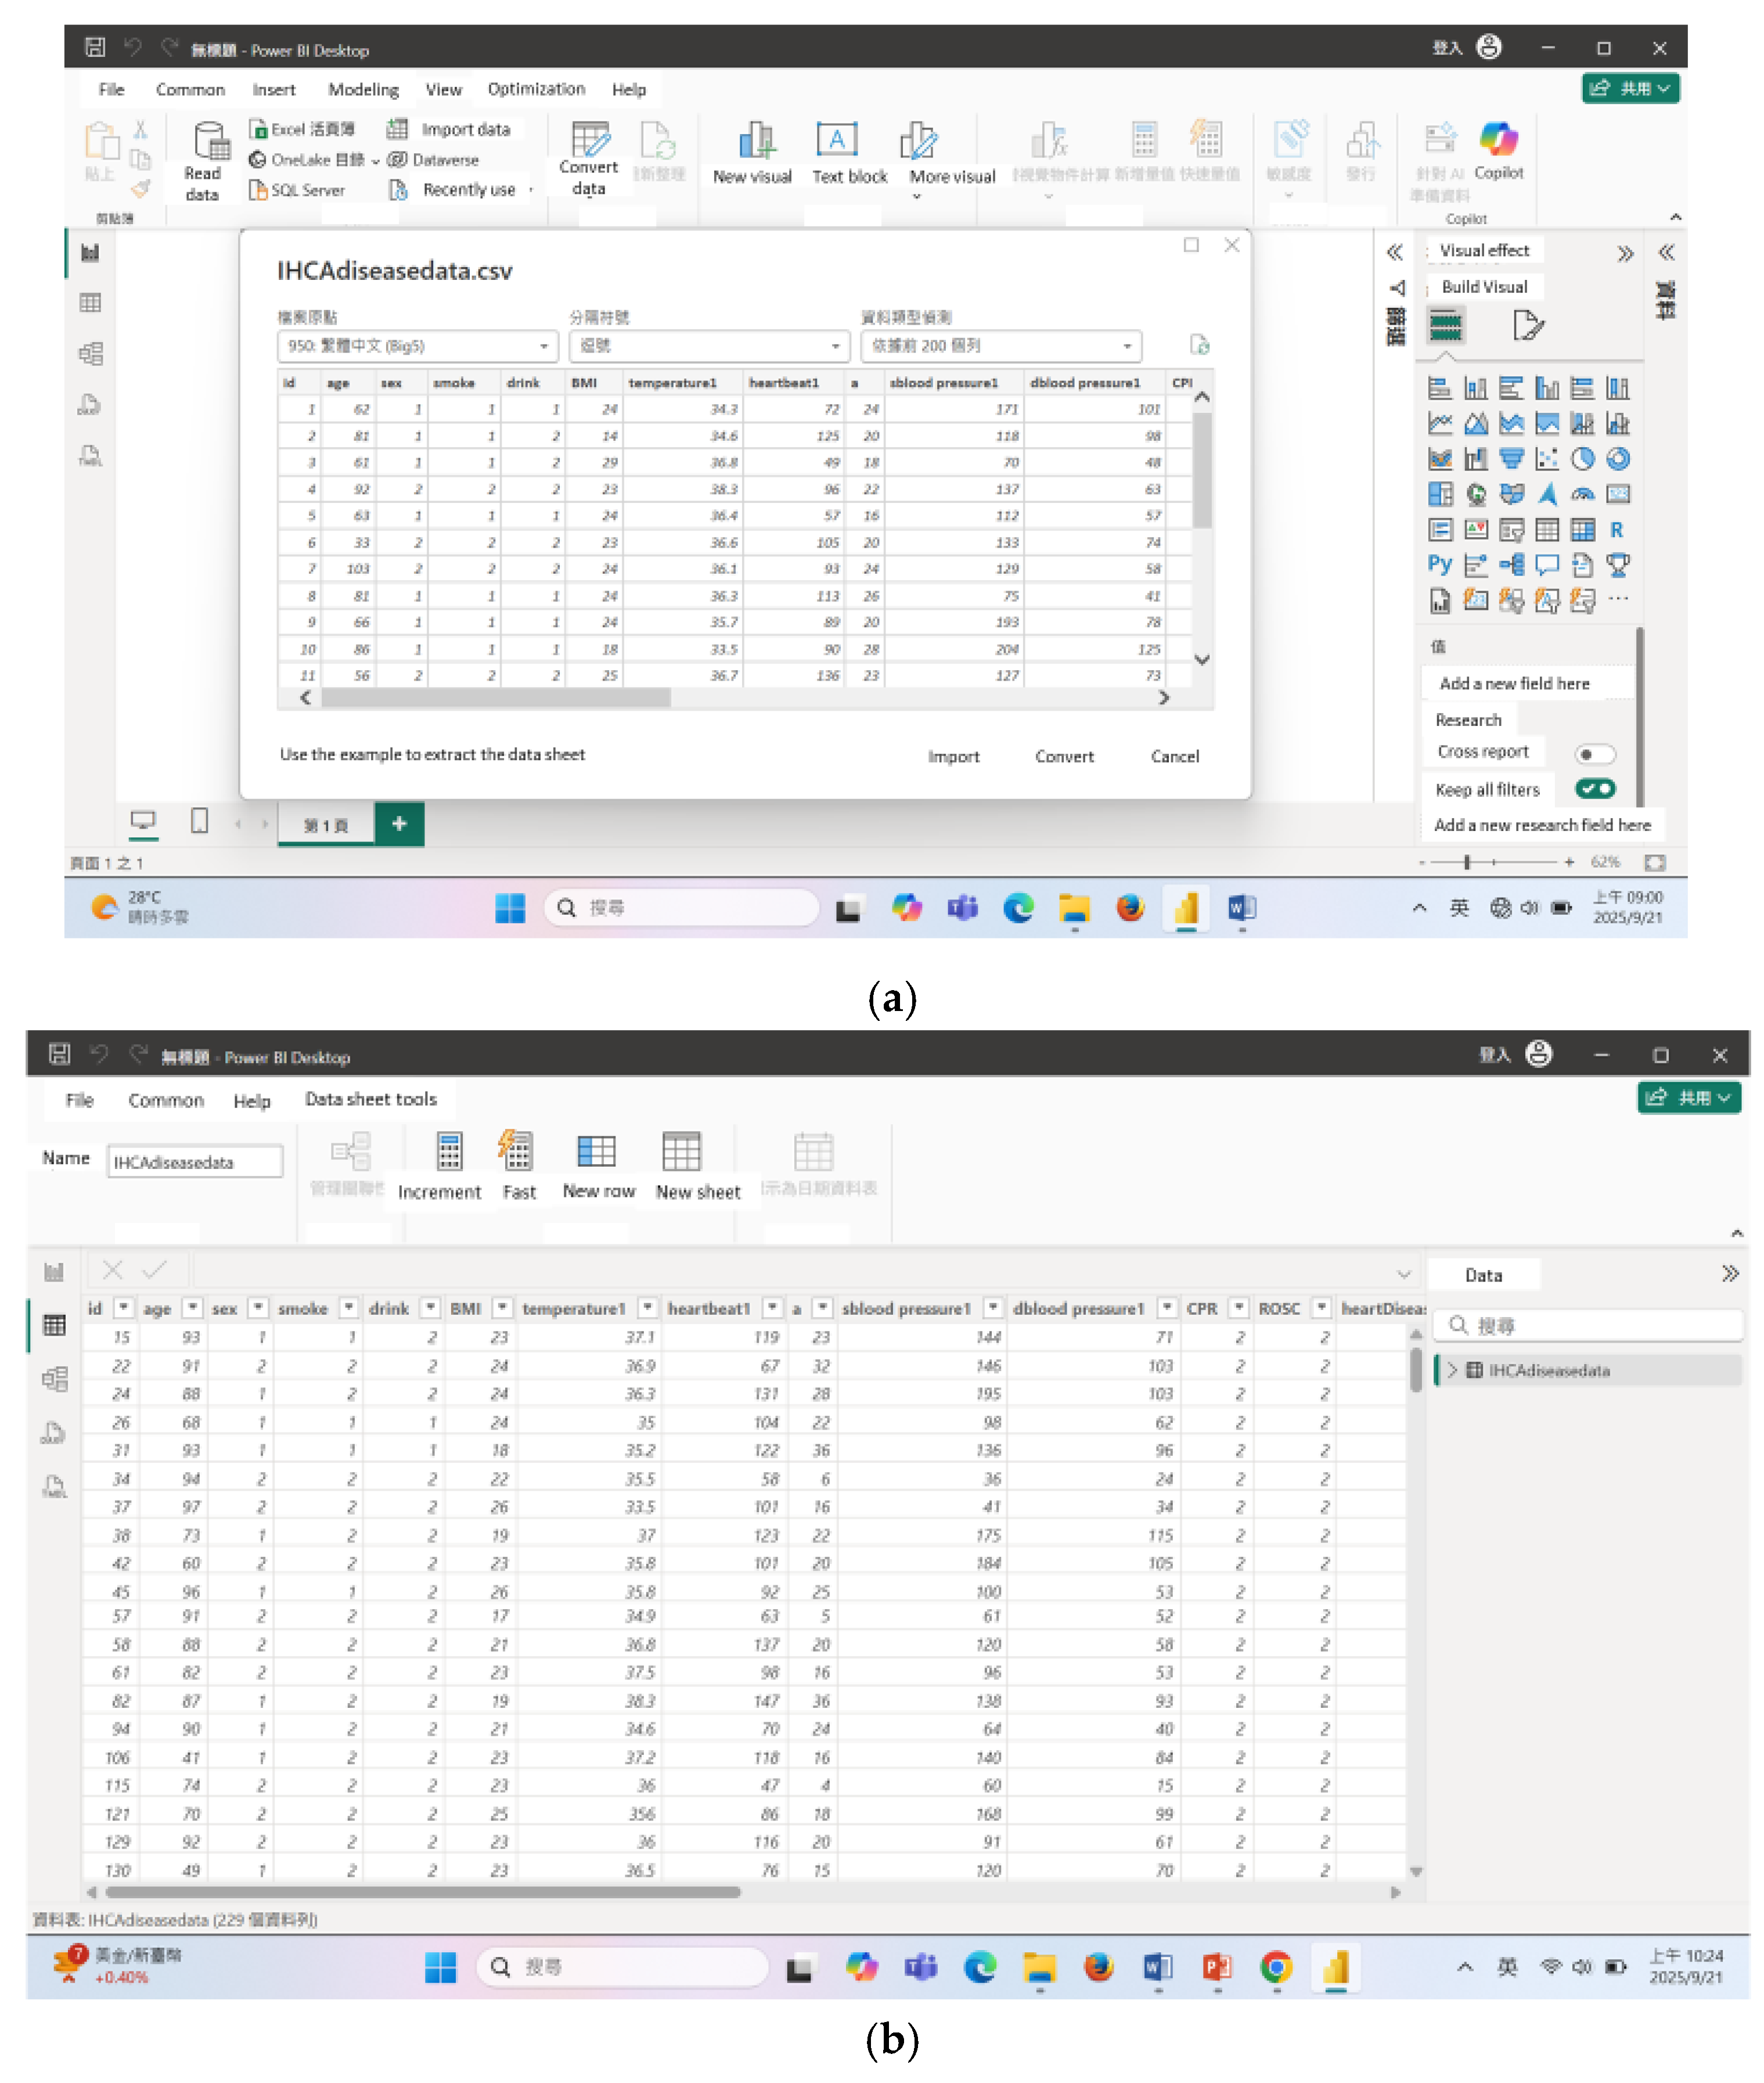Click the New row table tool
Viewport: 1764px width, 2083px height.
[x=597, y=1152]
